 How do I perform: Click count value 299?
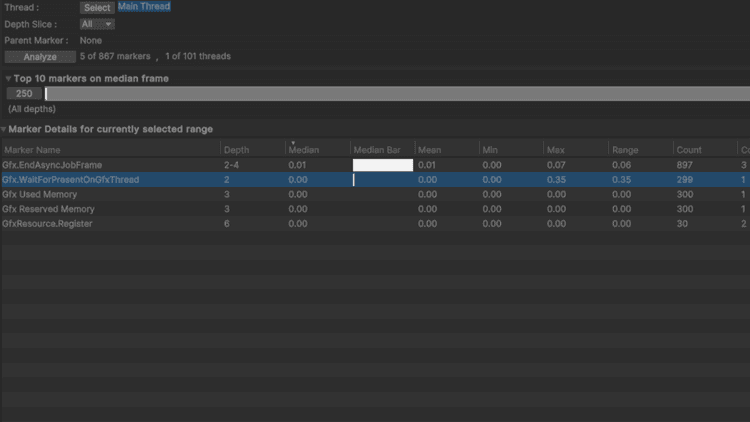click(684, 180)
